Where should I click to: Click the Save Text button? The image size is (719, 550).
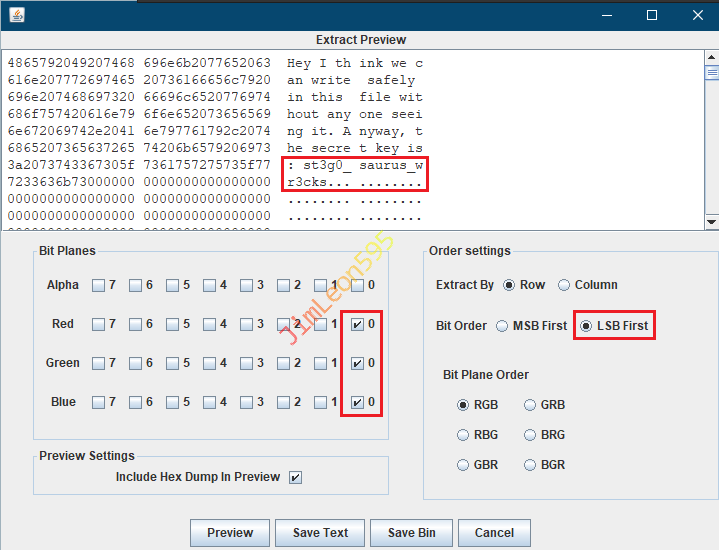click(x=320, y=533)
